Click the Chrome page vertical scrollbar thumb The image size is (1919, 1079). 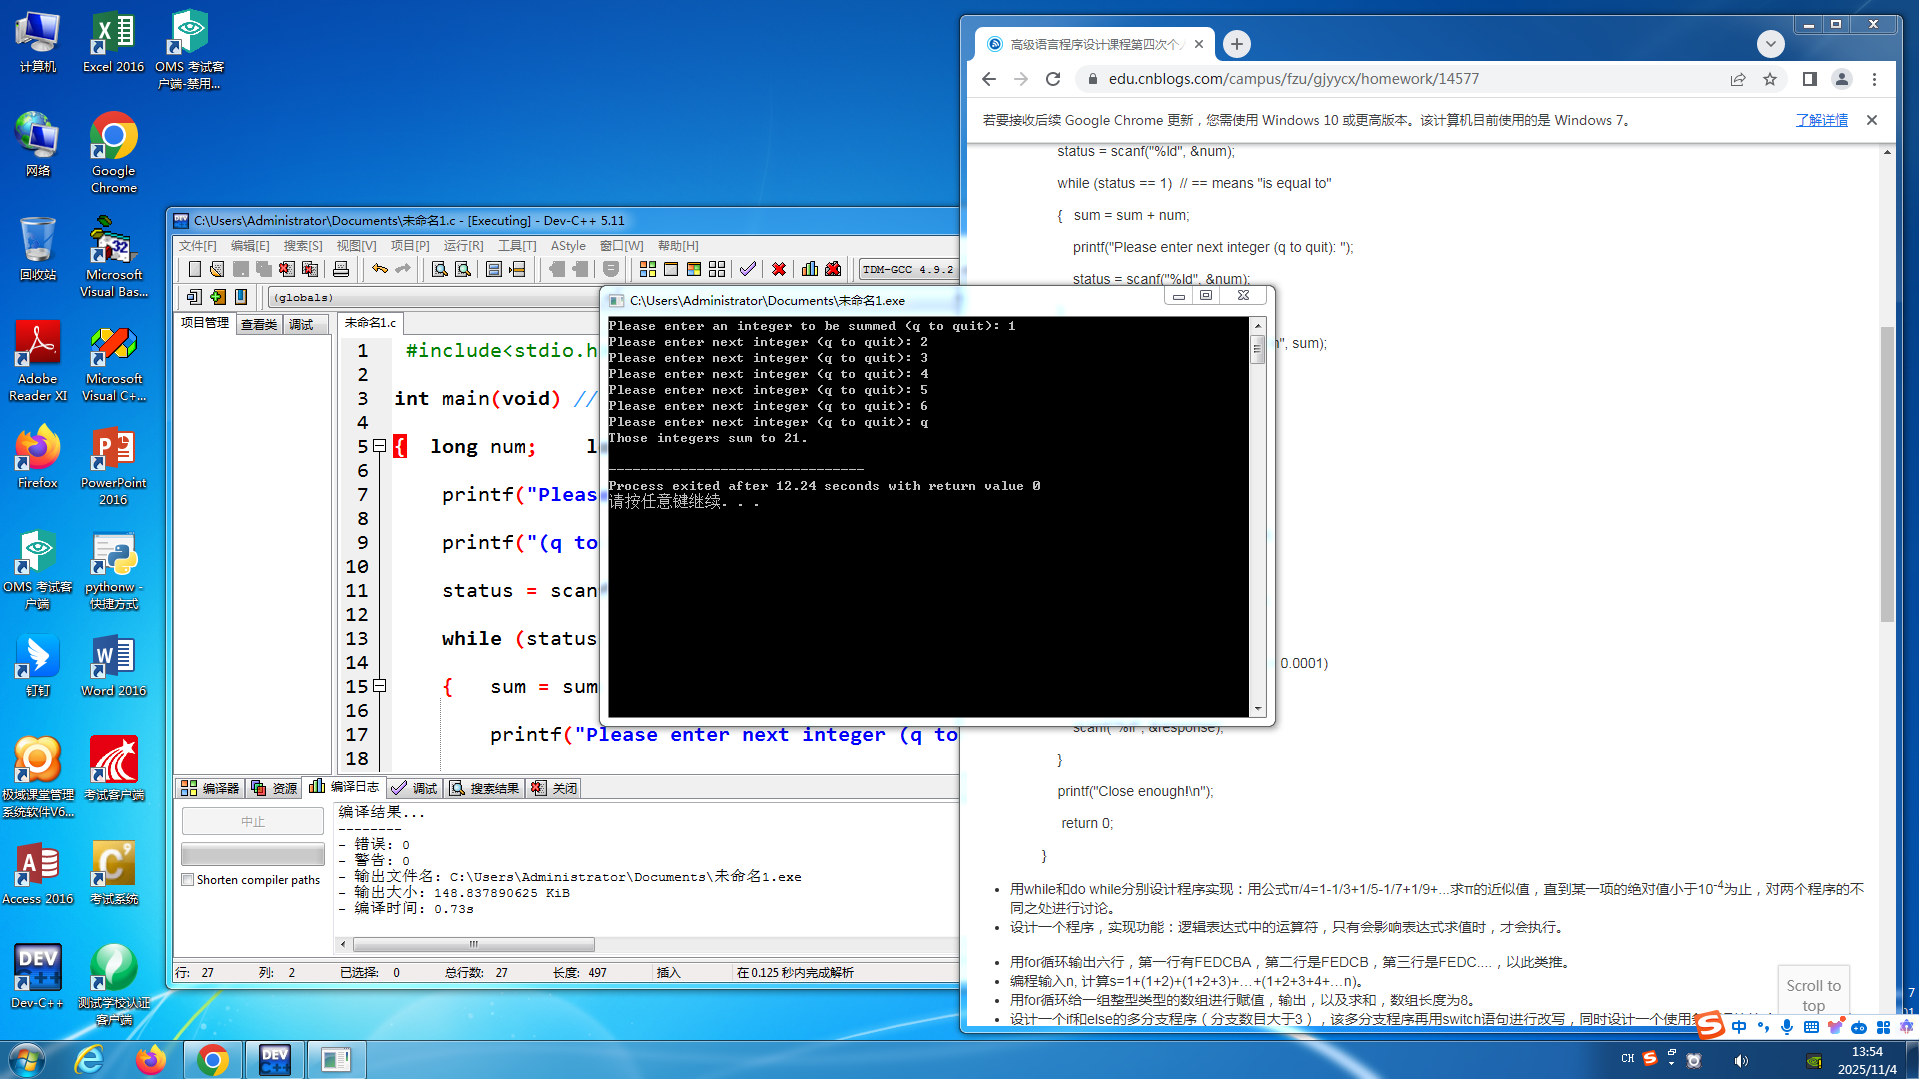pyautogui.click(x=1887, y=475)
